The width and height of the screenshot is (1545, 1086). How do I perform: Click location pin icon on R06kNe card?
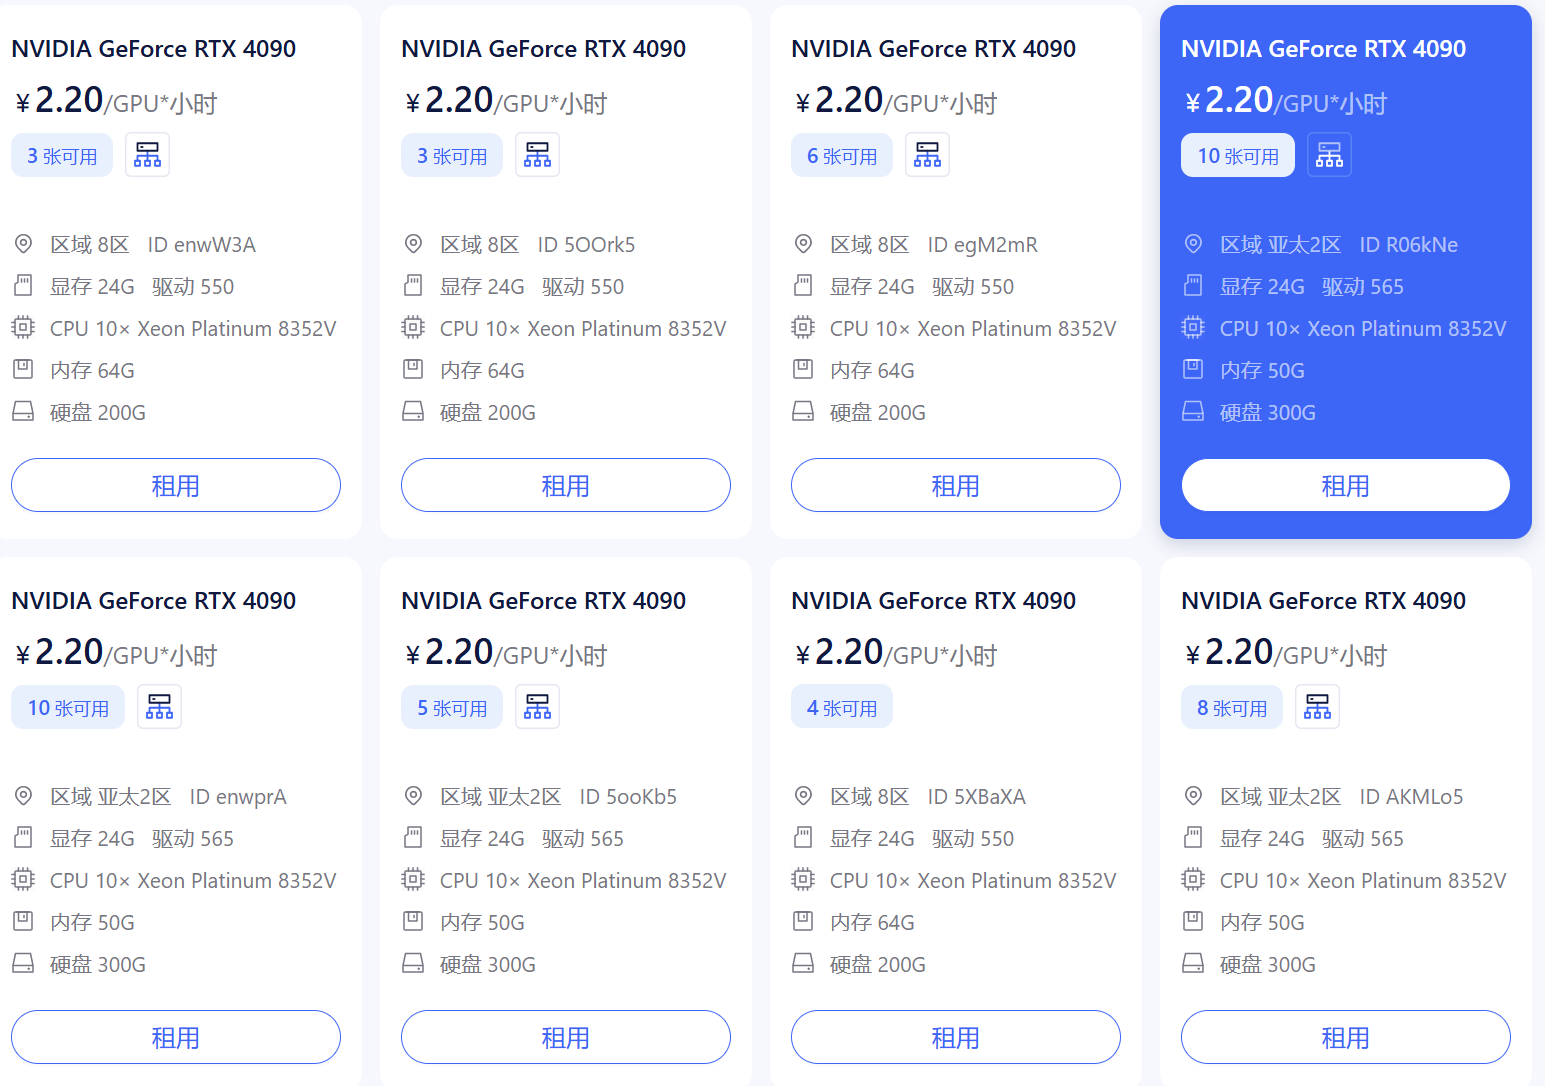1193,244
